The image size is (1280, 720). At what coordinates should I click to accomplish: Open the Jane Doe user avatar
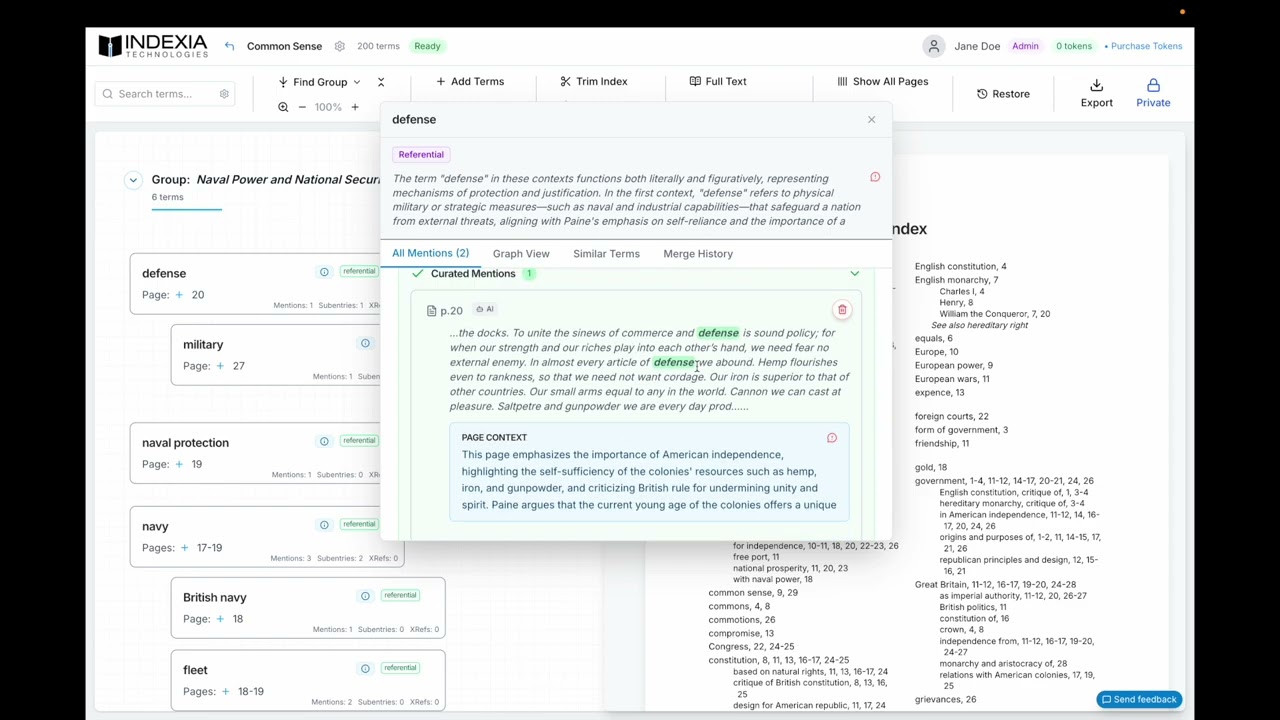pos(933,46)
